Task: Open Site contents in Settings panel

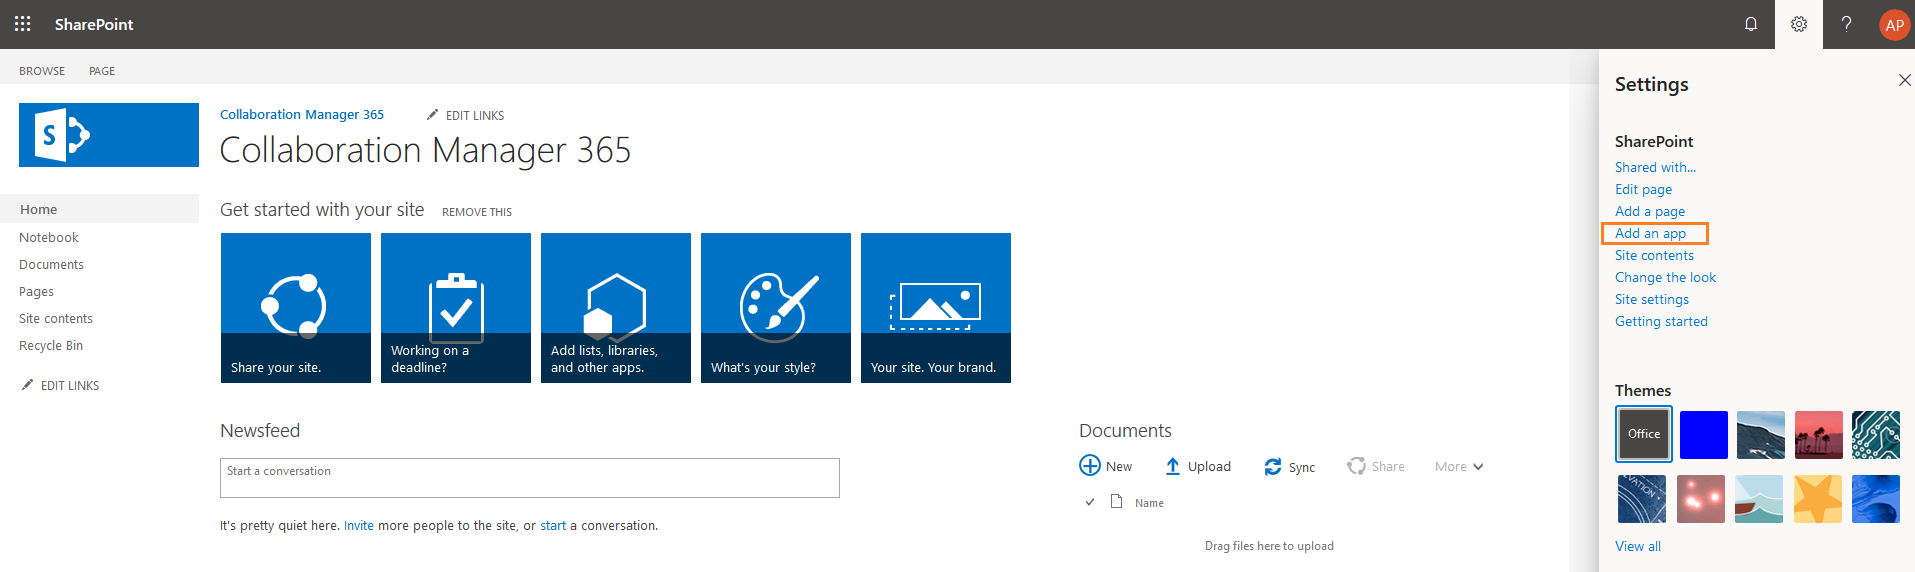Action: [x=1654, y=255]
